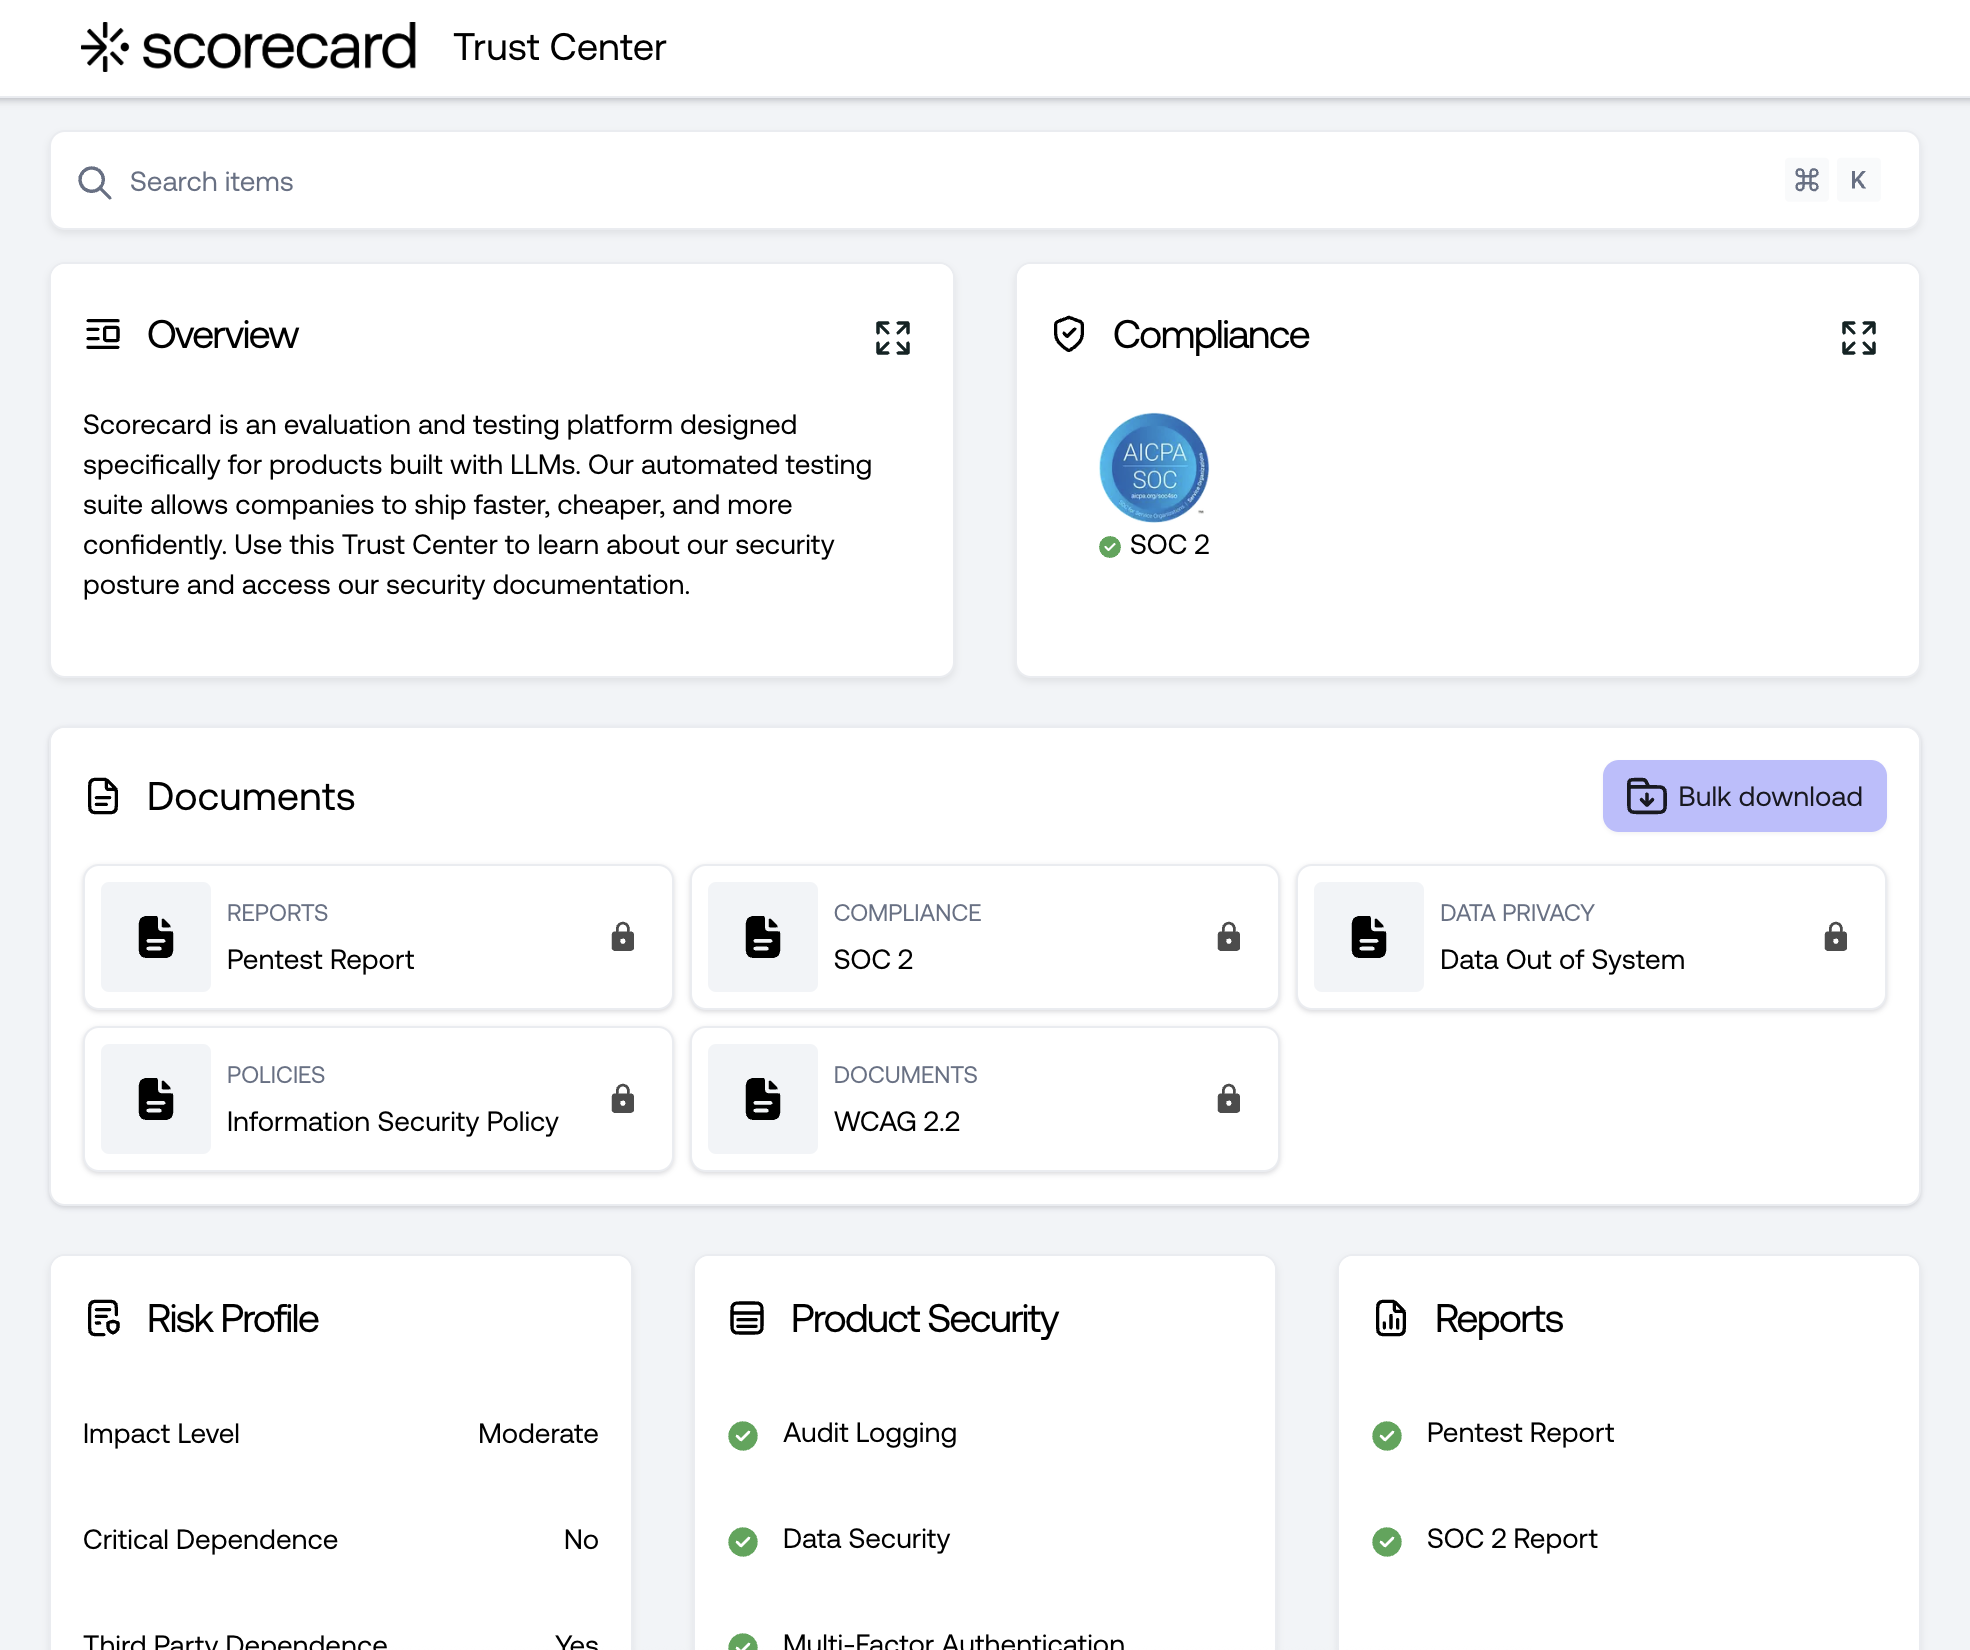Click the Compliance shield icon
The width and height of the screenshot is (1970, 1650).
point(1069,334)
